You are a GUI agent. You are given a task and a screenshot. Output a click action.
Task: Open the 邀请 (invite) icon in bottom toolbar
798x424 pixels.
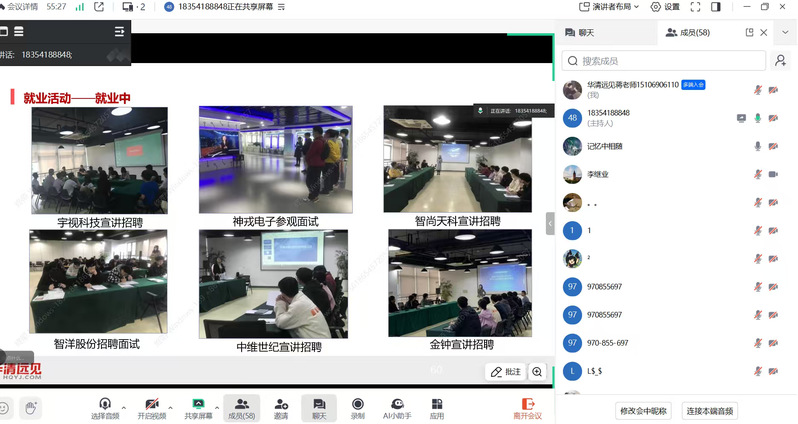coord(281,407)
